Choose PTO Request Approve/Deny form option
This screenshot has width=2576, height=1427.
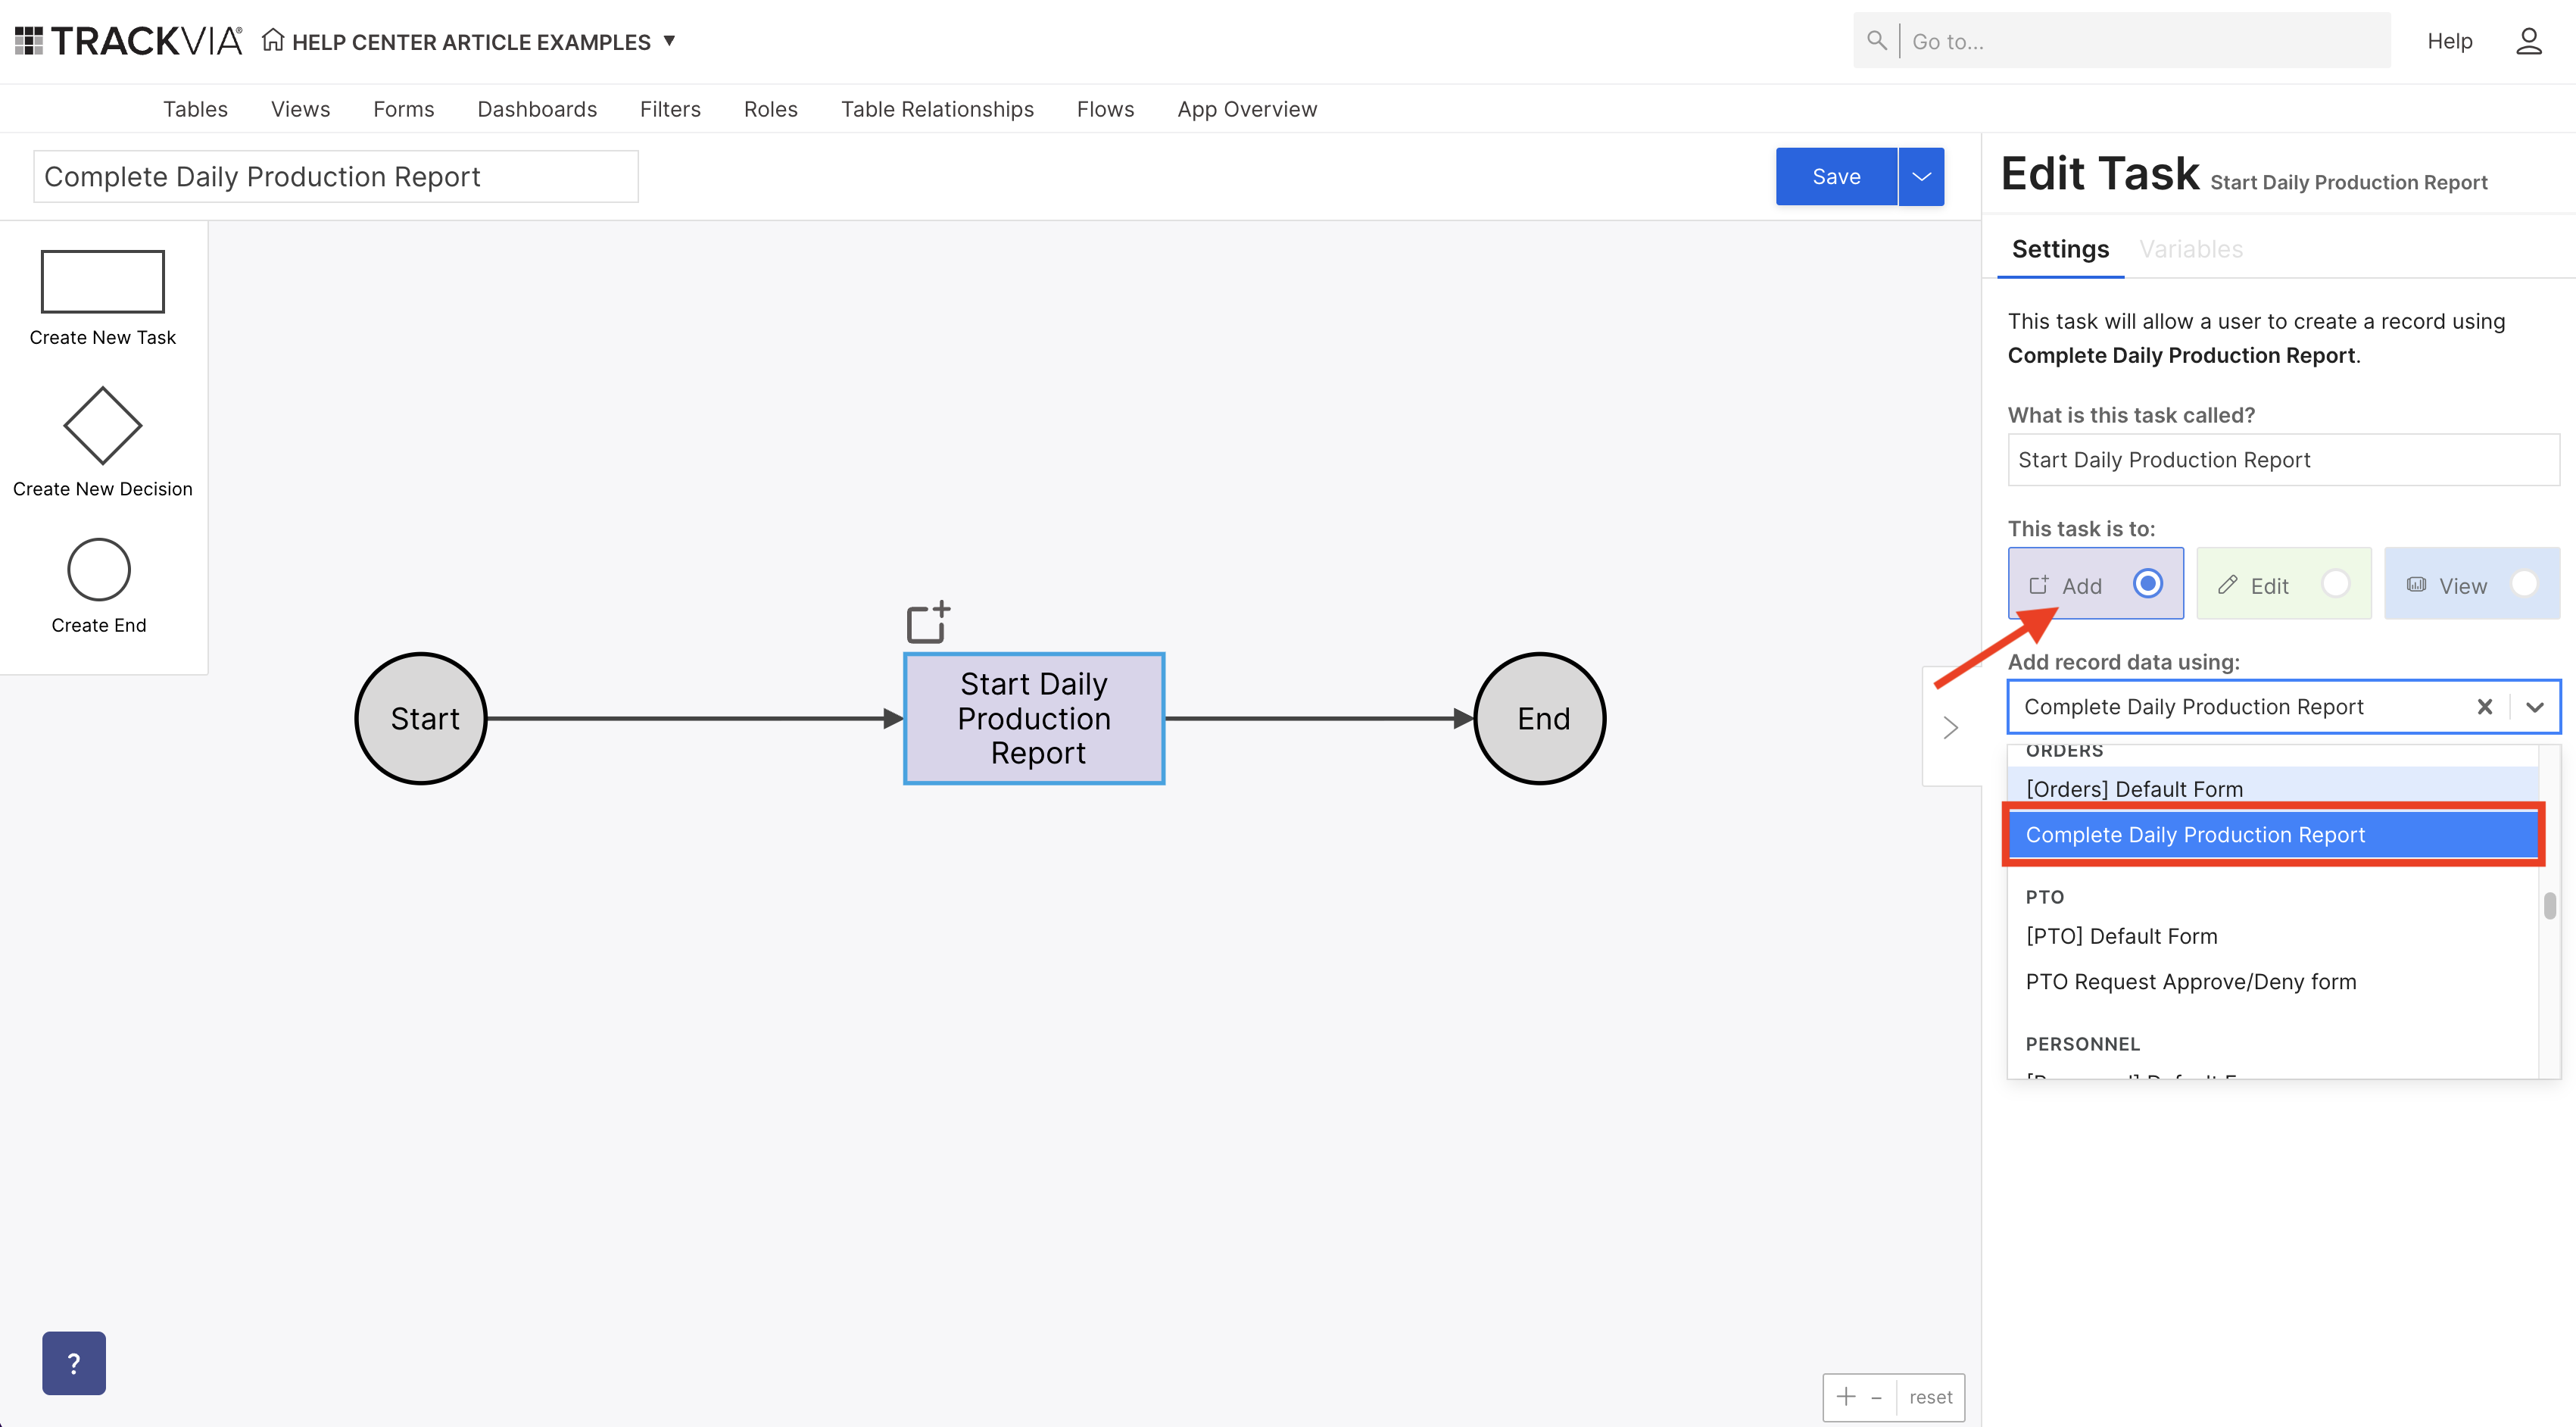(2272, 982)
